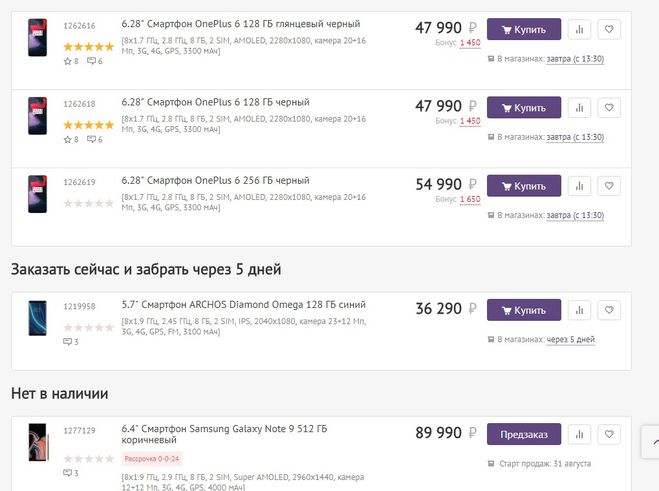The width and height of the screenshot is (659, 491).
Task: Check store availability 'через 5 дней' link
Action: [570, 339]
